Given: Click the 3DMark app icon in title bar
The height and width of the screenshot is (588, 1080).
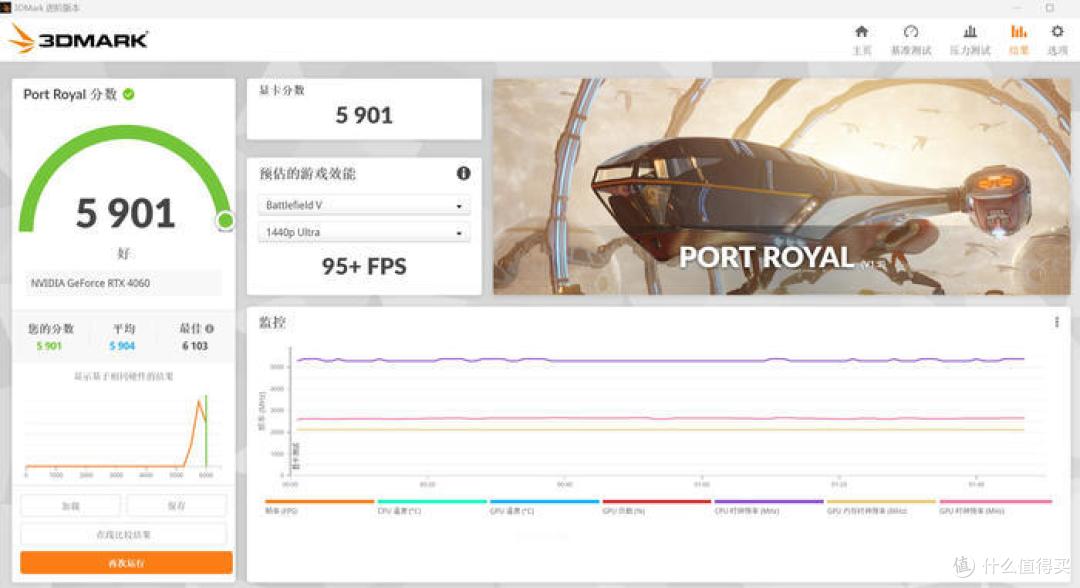Looking at the screenshot, I should tap(6, 8).
